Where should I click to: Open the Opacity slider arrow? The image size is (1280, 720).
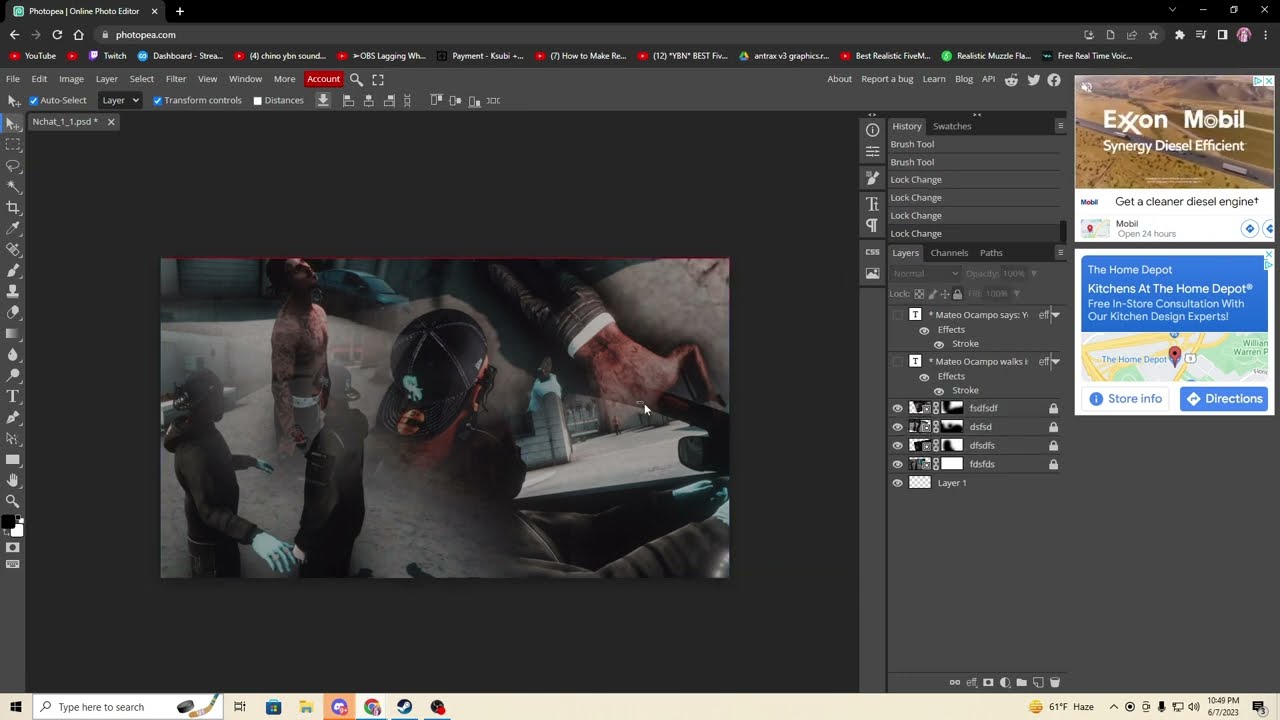pyautogui.click(x=1034, y=273)
